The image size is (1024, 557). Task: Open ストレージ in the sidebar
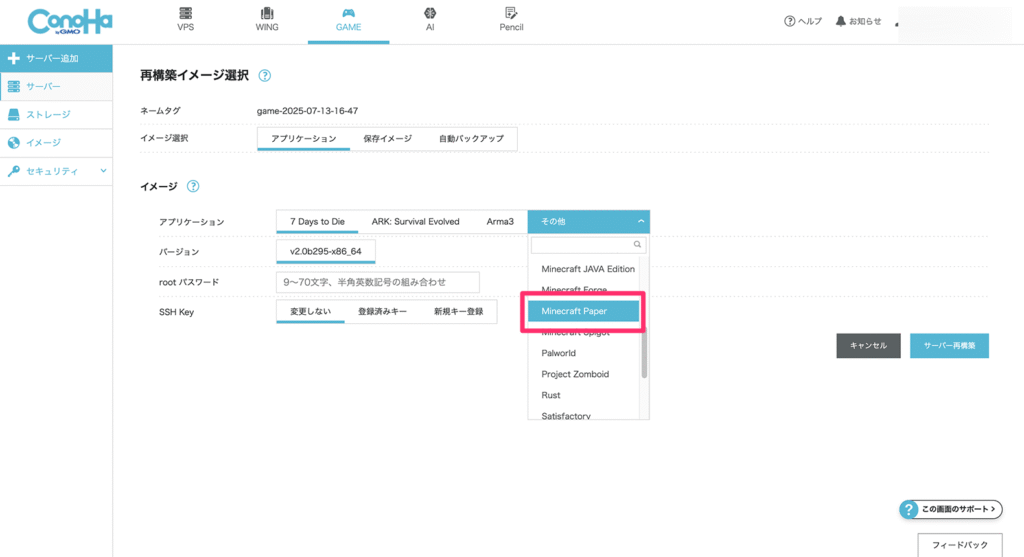pos(56,114)
